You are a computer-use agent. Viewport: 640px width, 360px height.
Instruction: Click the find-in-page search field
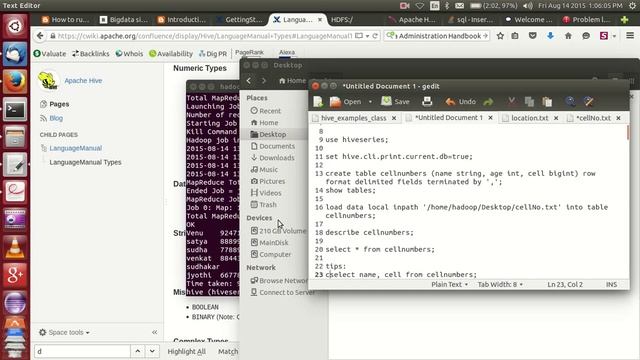pyautogui.click(x=82, y=351)
